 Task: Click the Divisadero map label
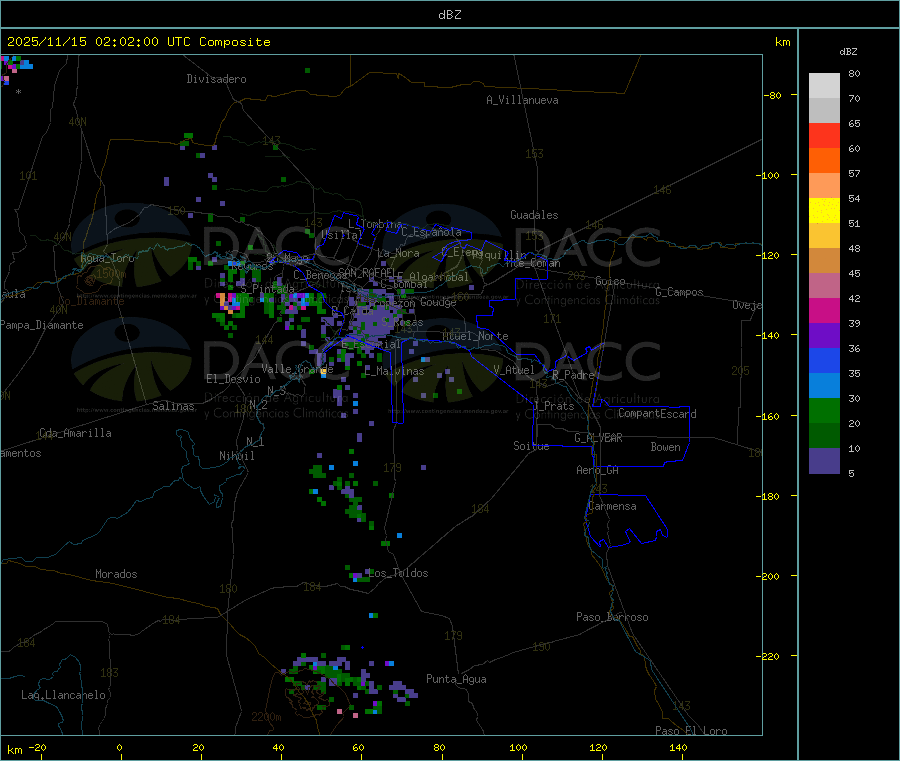click(216, 79)
